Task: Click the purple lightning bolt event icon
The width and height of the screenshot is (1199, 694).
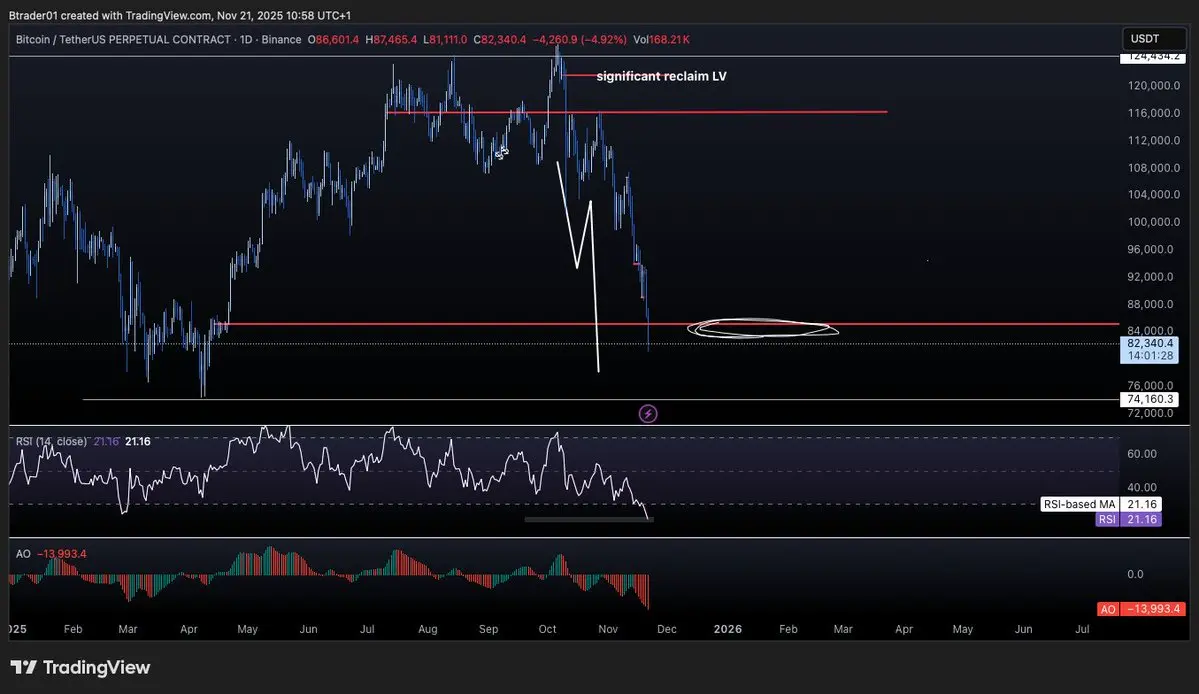Action: (648, 413)
